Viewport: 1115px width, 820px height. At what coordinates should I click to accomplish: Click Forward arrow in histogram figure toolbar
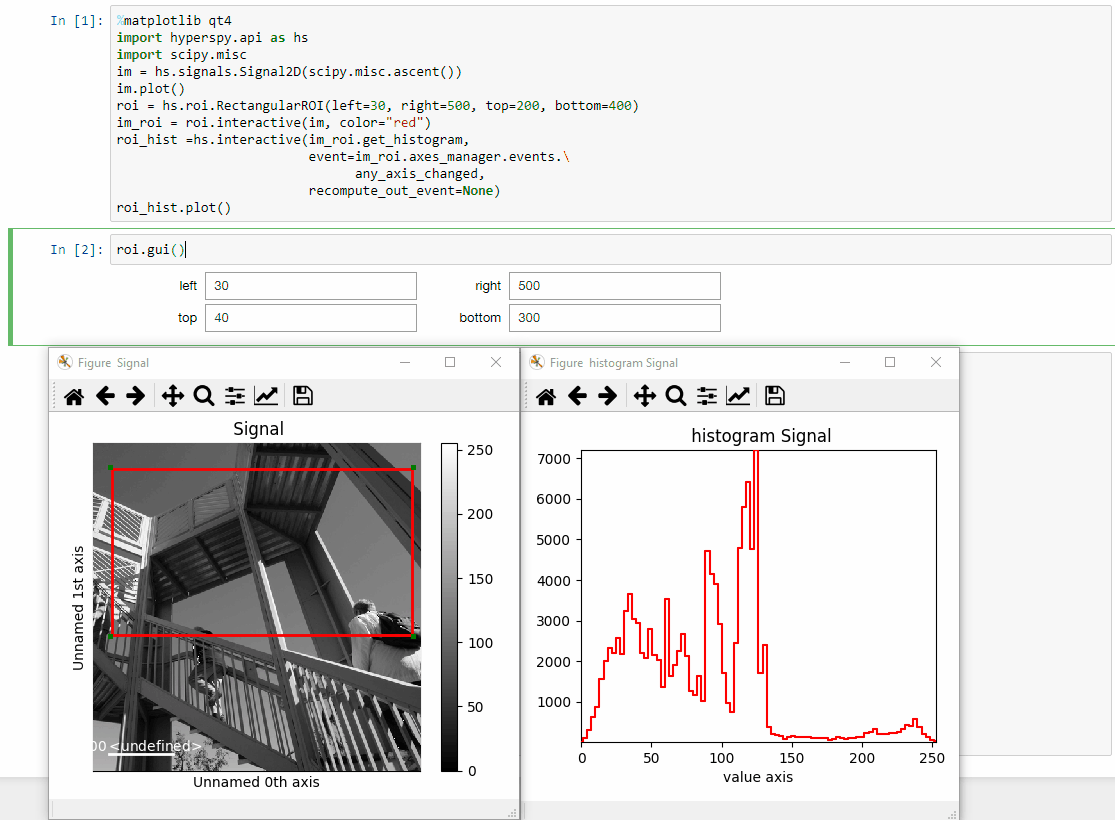coord(607,396)
